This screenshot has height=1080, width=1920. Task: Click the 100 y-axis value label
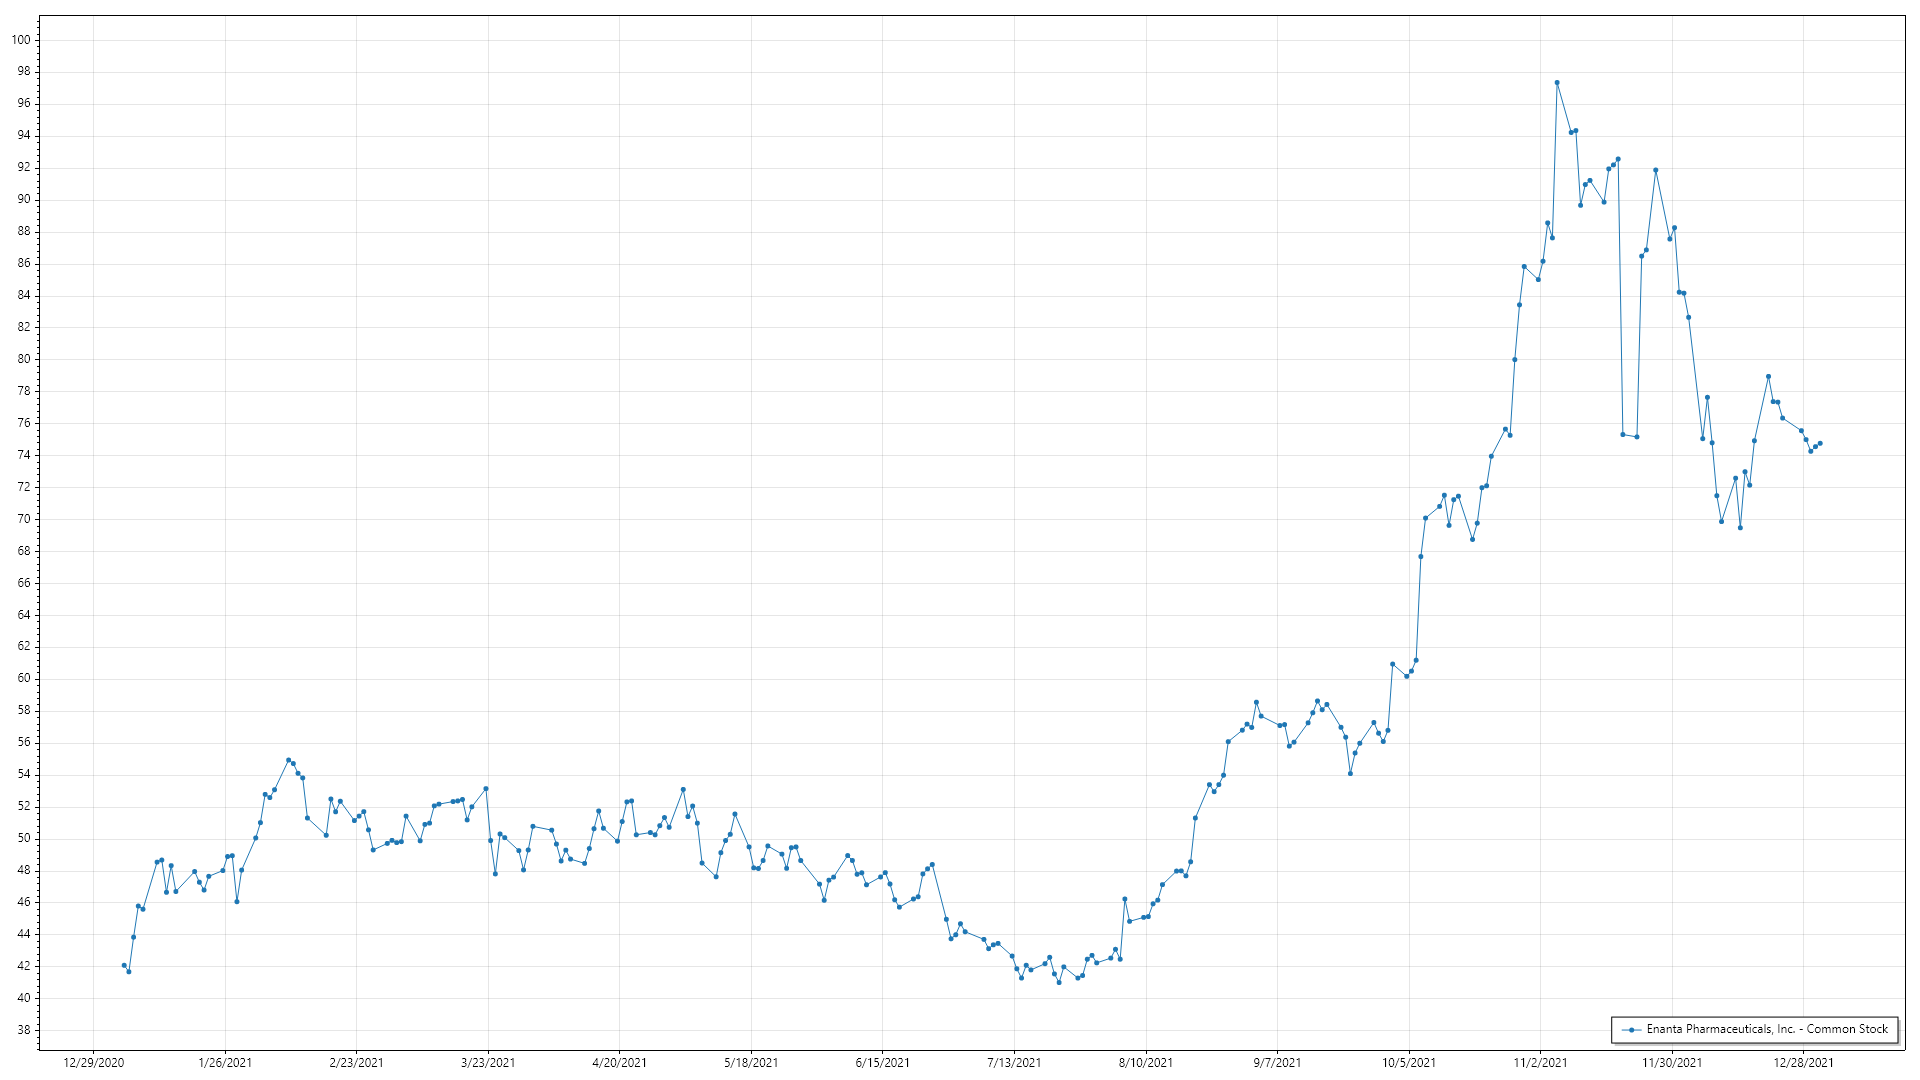tap(22, 40)
